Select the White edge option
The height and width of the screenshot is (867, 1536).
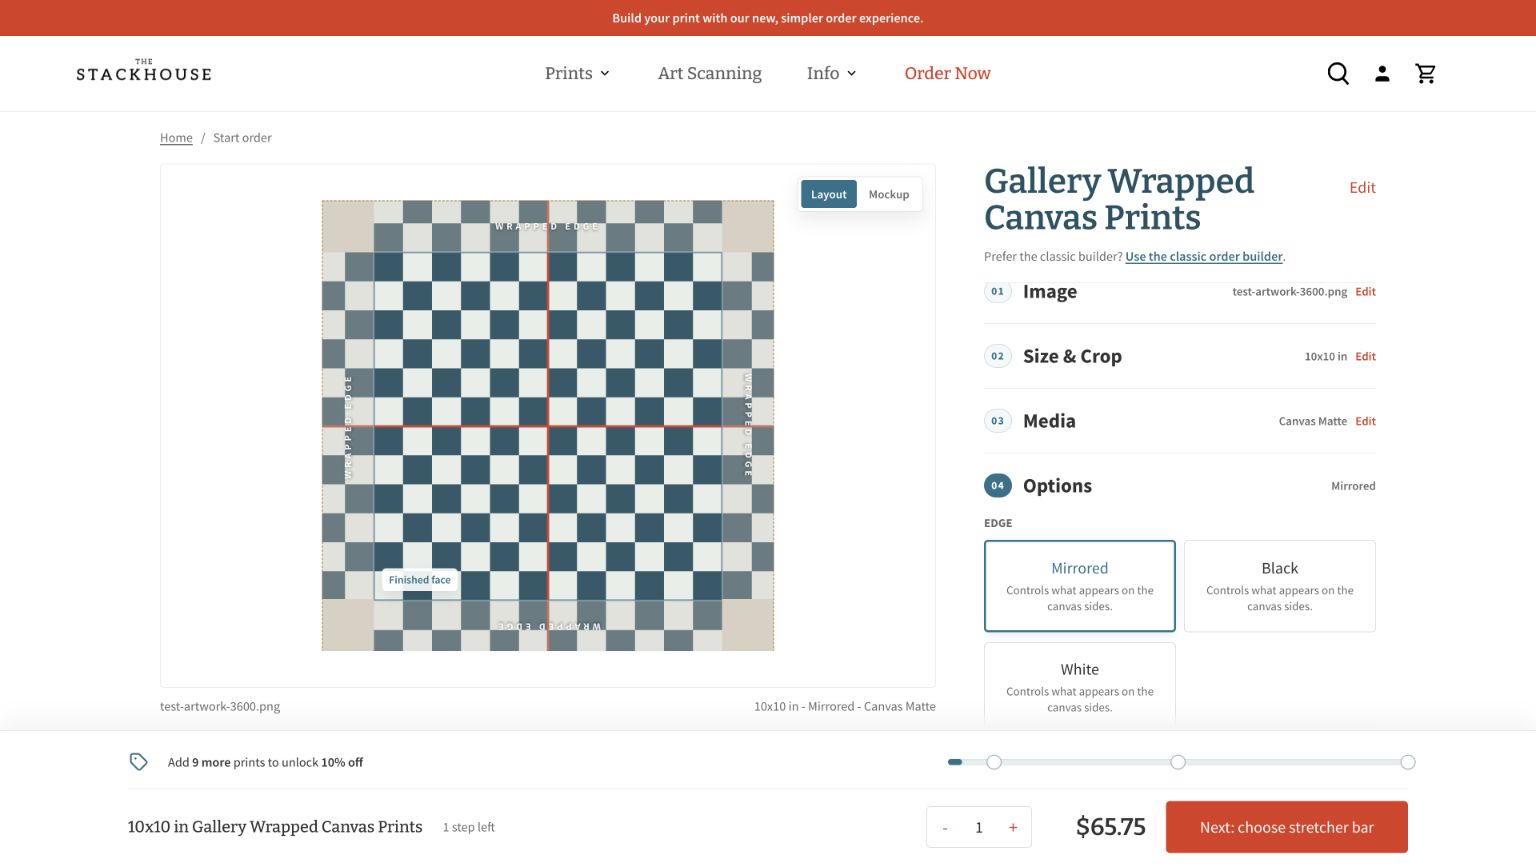tap(1080, 684)
